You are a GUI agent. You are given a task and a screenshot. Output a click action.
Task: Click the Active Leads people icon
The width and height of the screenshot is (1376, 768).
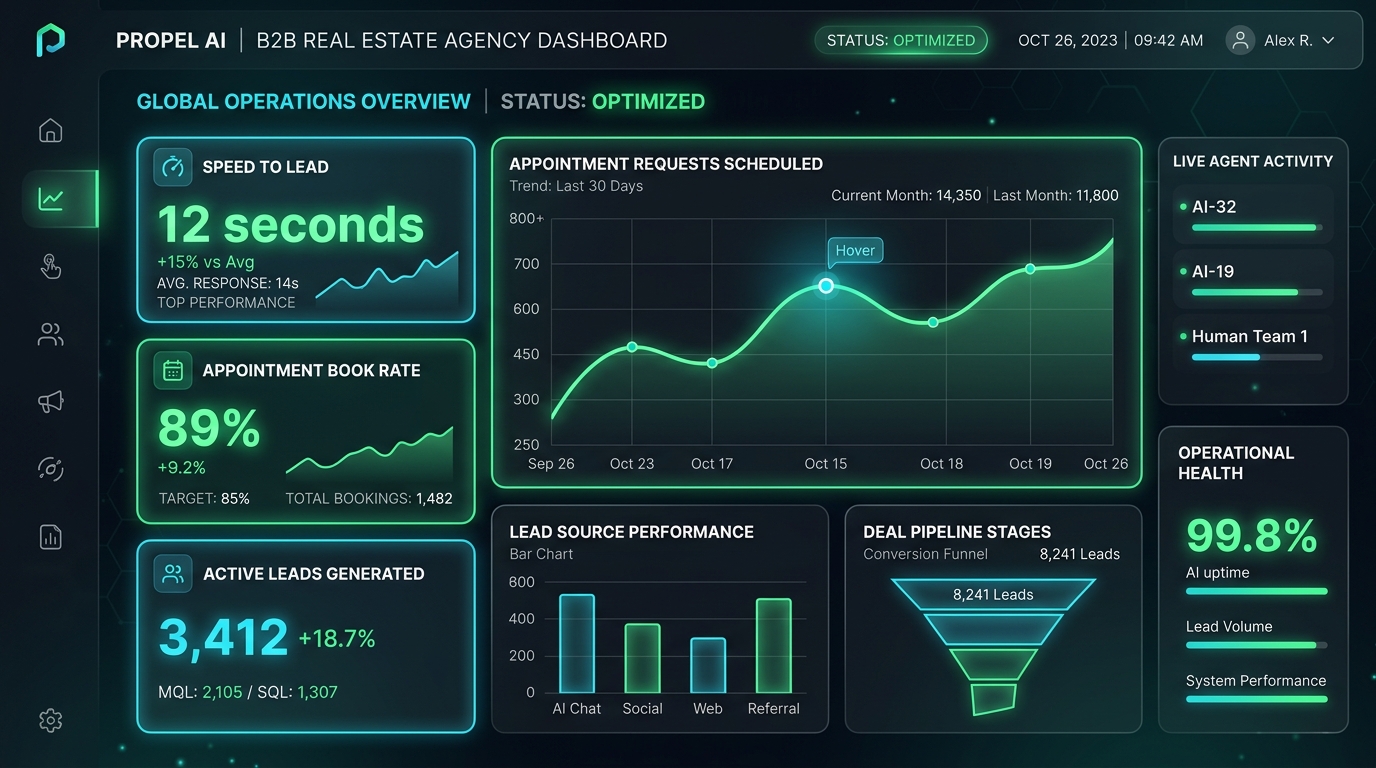pyautogui.click(x=173, y=573)
